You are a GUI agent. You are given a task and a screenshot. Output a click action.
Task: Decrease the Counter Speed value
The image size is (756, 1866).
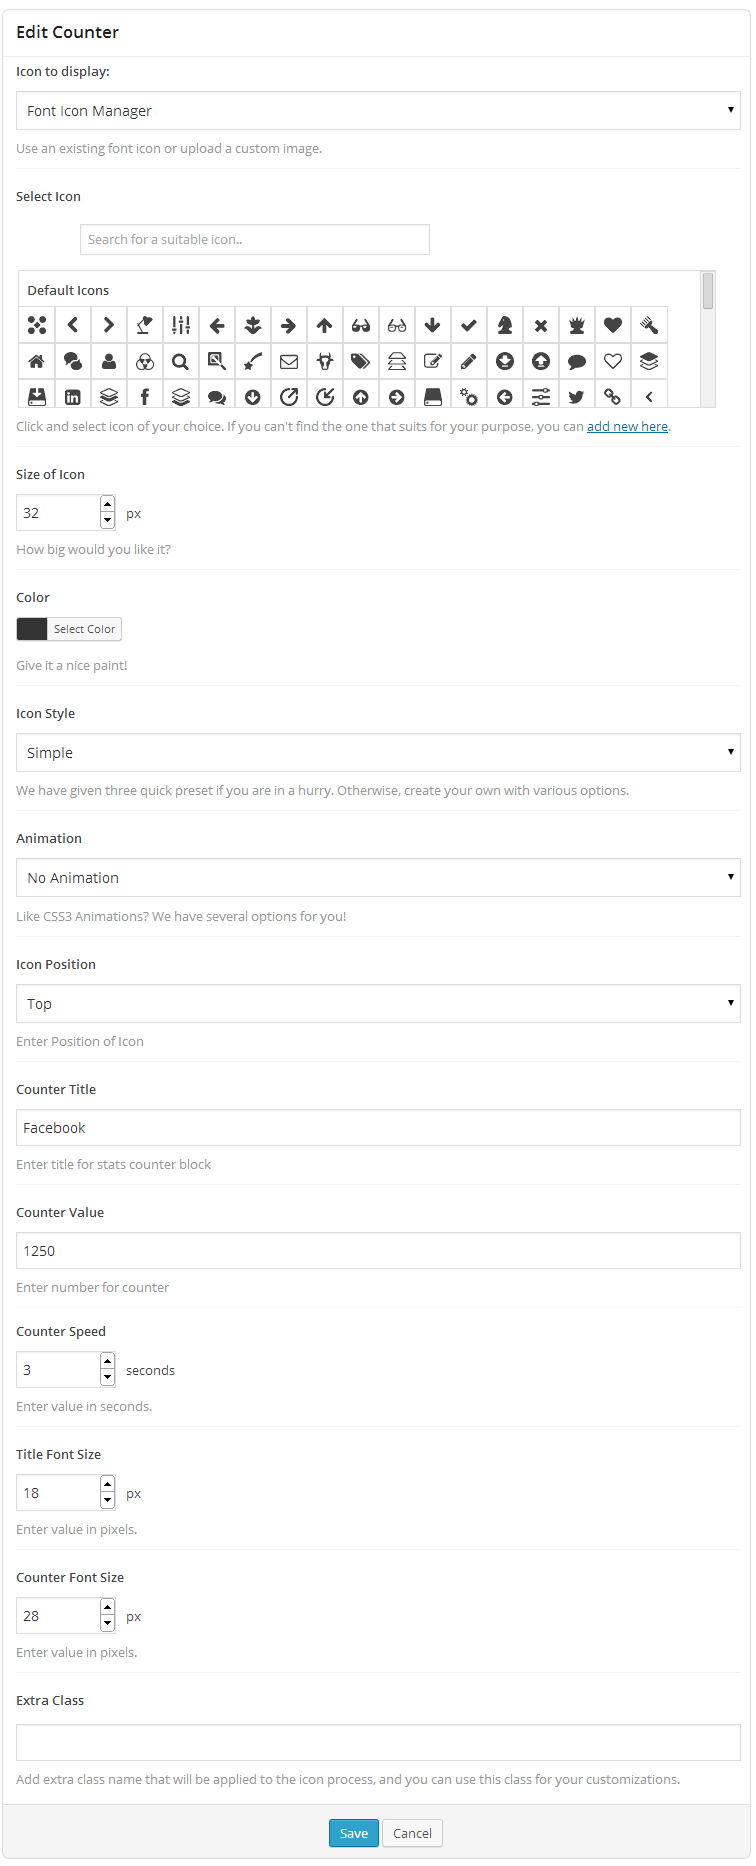[108, 1378]
